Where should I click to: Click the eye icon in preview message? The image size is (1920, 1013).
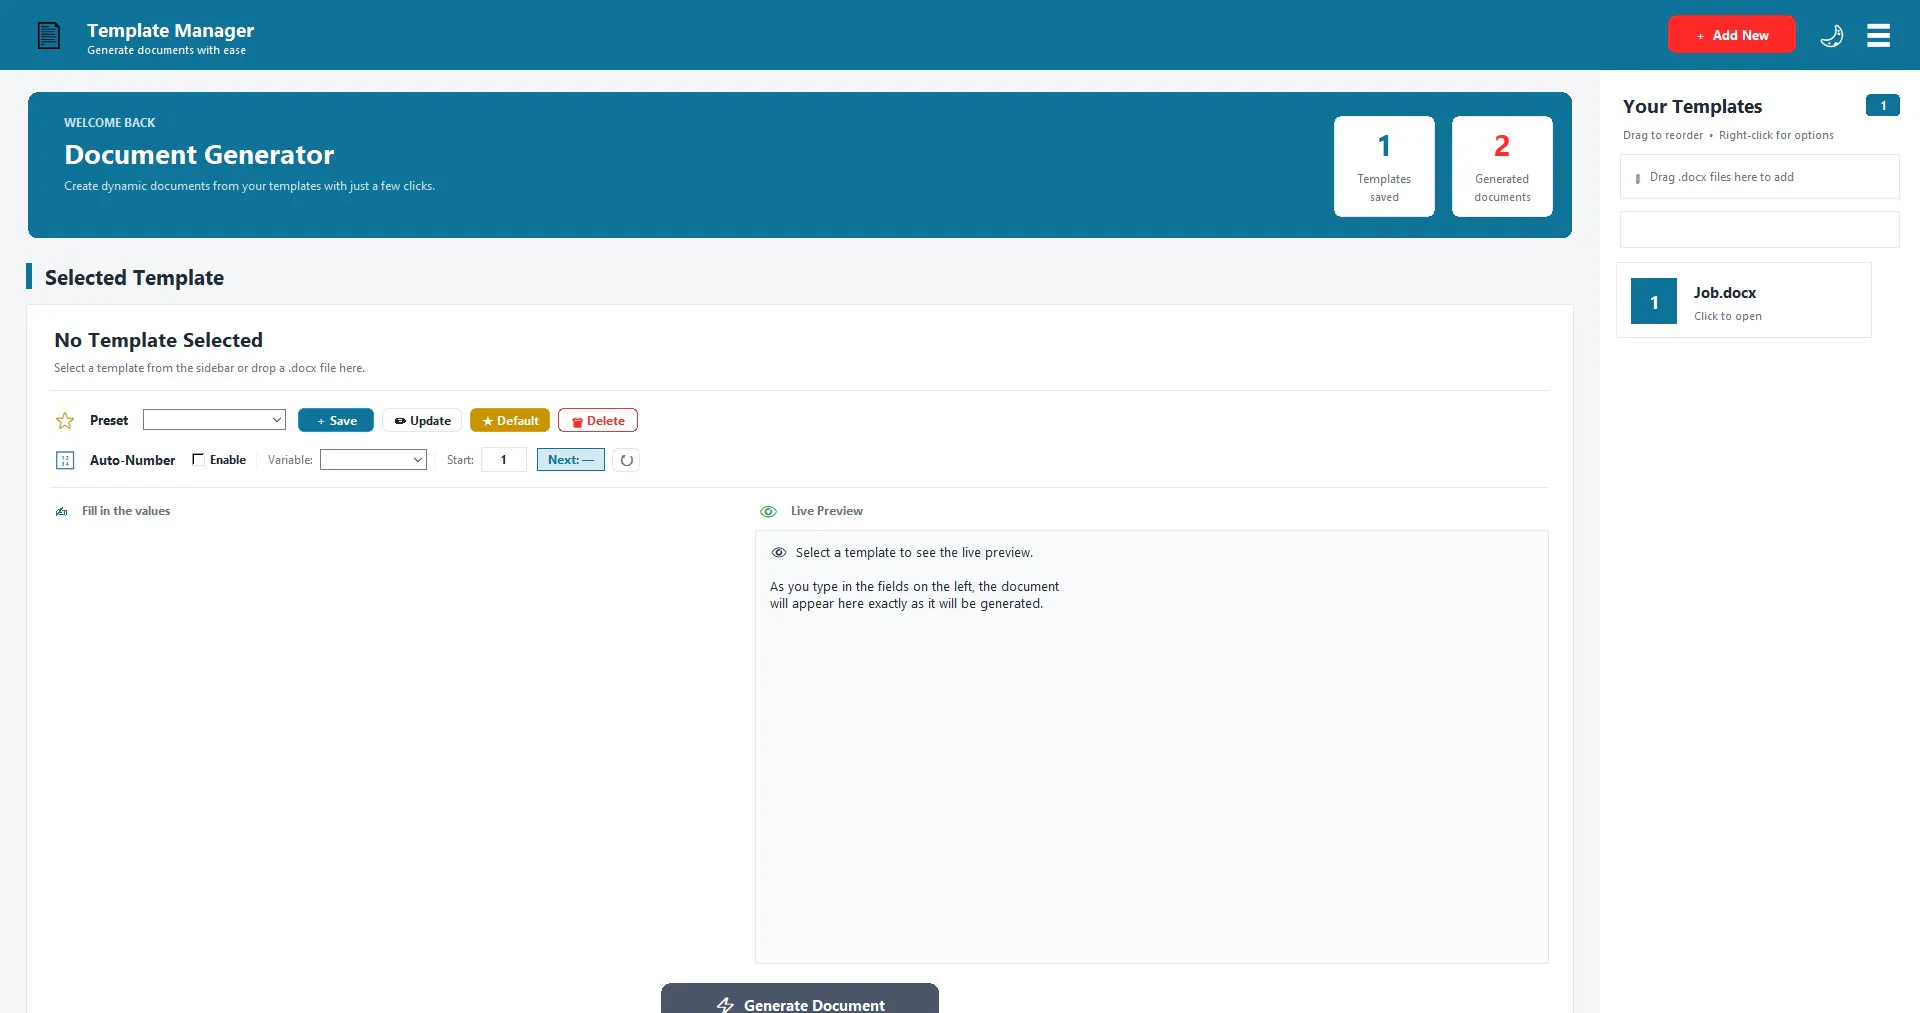[779, 553]
